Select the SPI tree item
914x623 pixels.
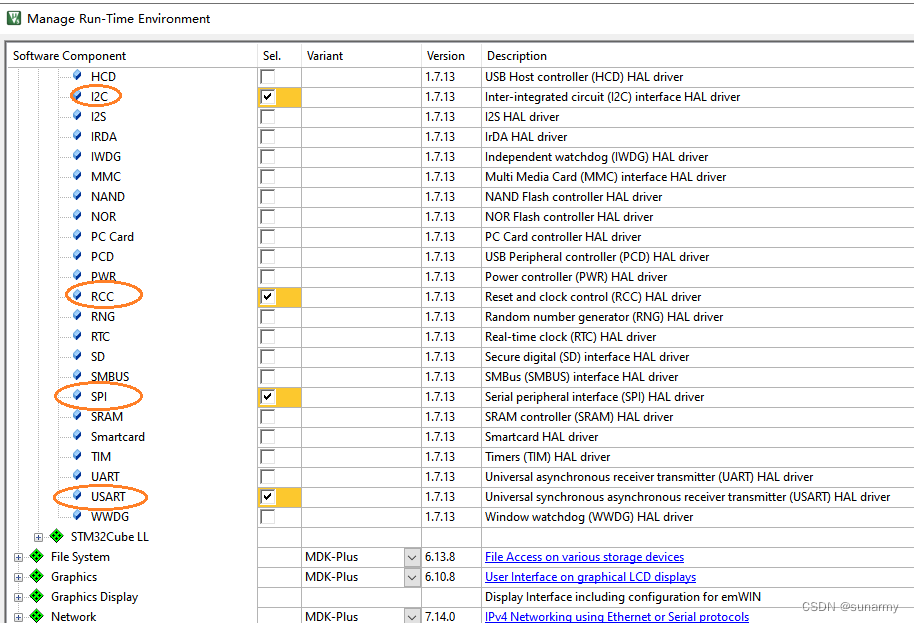[x=99, y=397]
